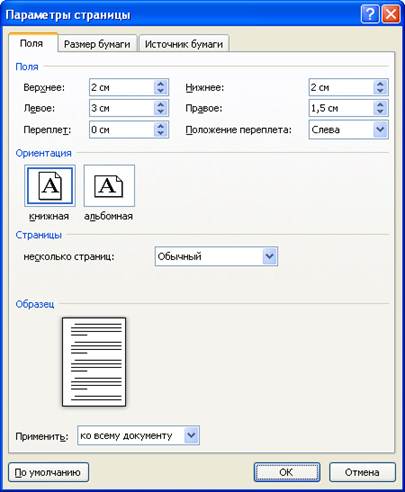405x492 pixels.
Task: Increase the Переплет value with the up arrow
Action: [161, 126]
